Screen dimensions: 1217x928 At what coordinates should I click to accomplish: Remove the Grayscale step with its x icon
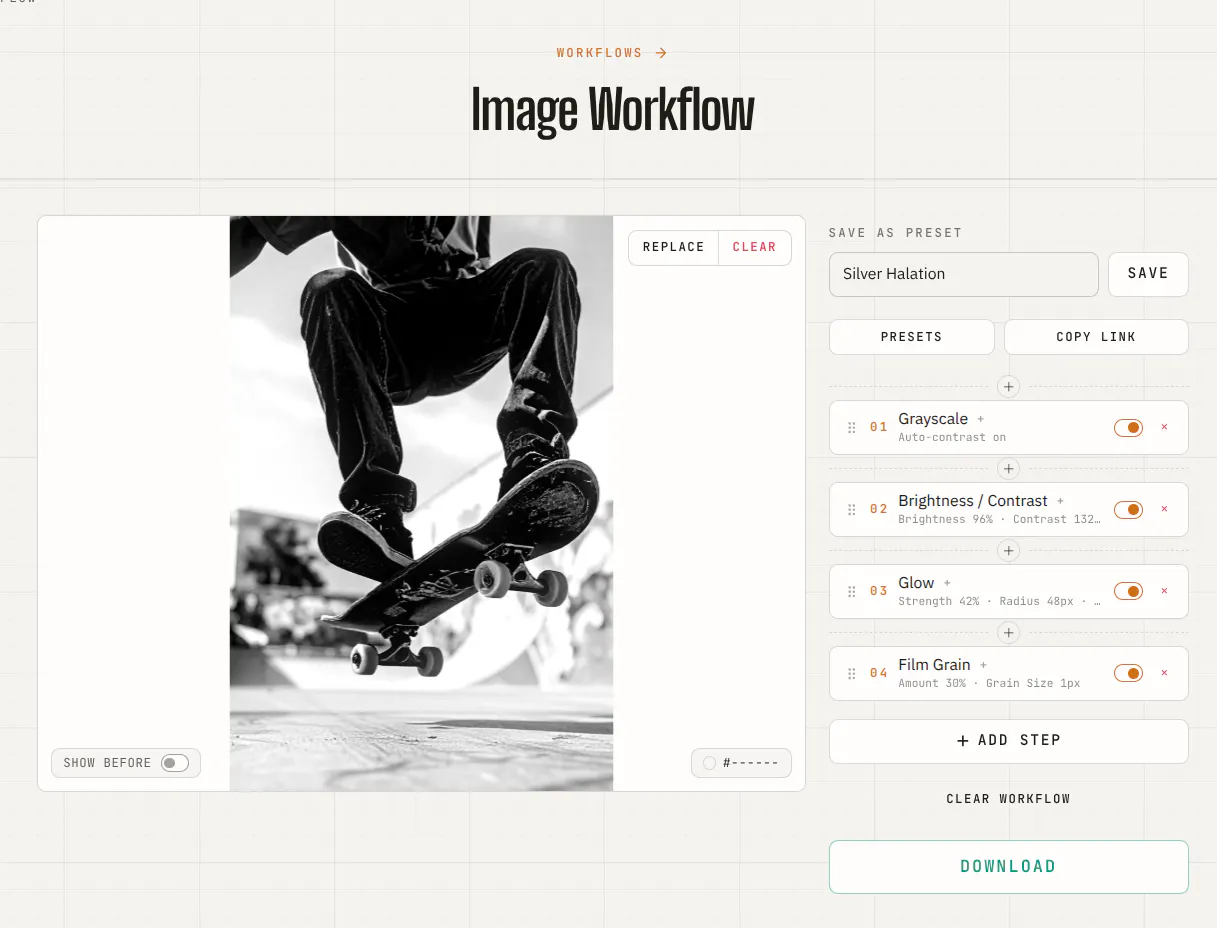click(x=1164, y=427)
